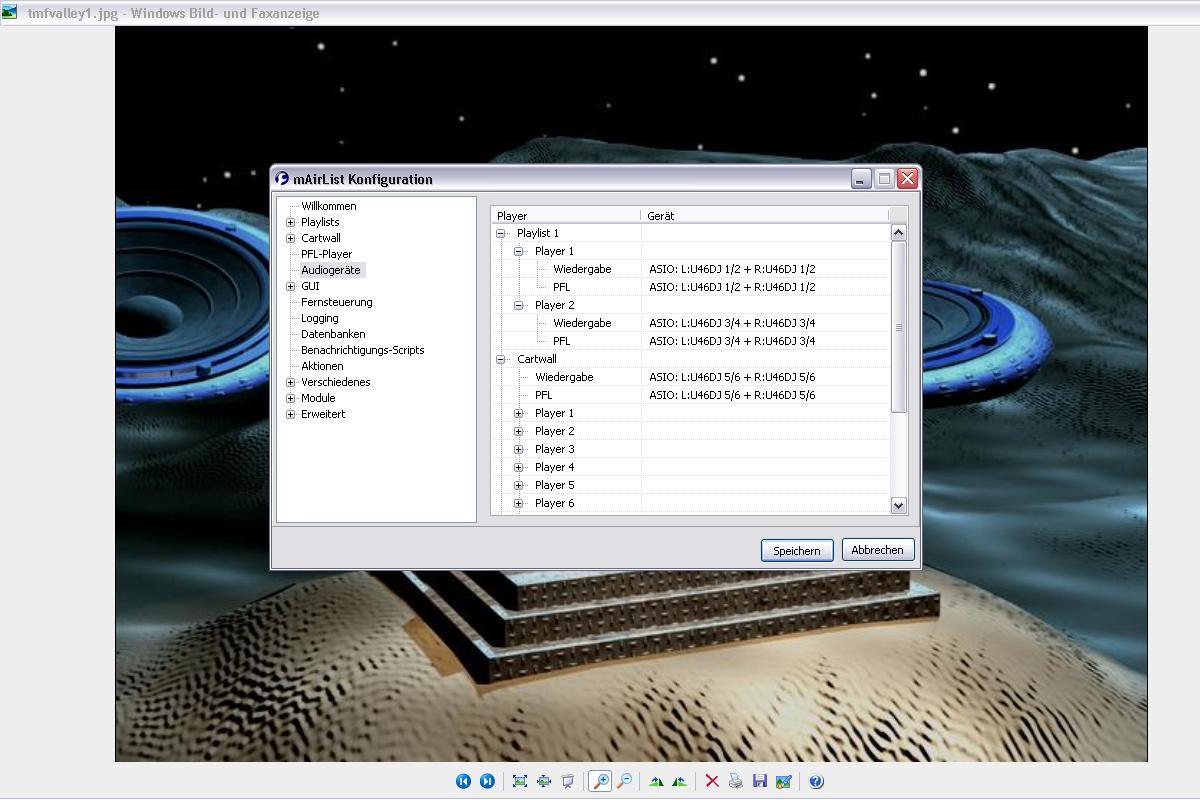Expand the Playlists node in left tree
Image resolution: width=1200 pixels, height=800 pixels.
[290, 222]
